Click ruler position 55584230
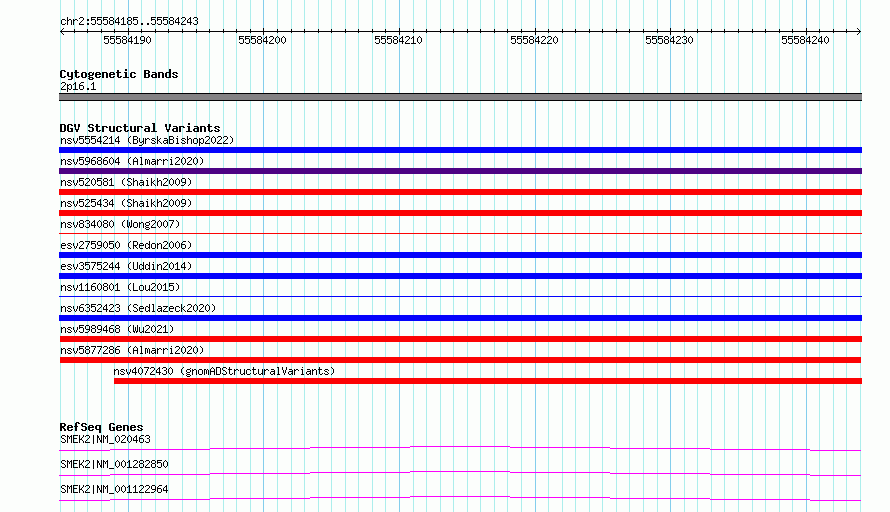This screenshot has width=890, height=512. 669,40
